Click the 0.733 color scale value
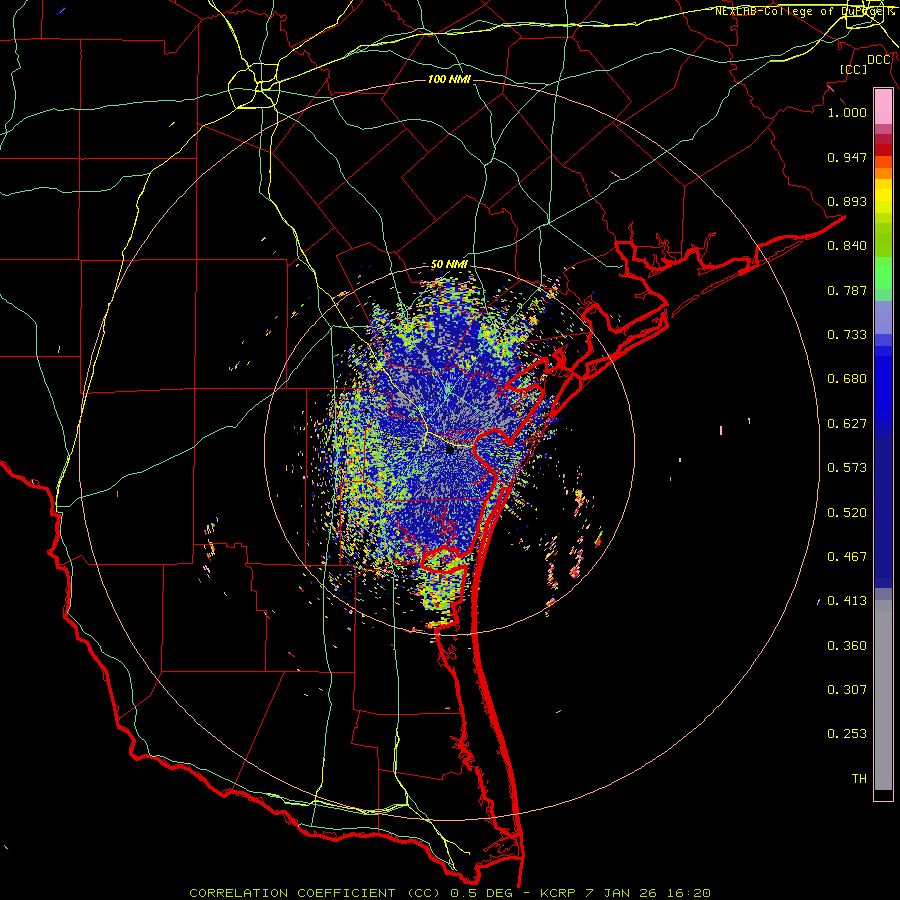This screenshot has width=900, height=900. [847, 335]
